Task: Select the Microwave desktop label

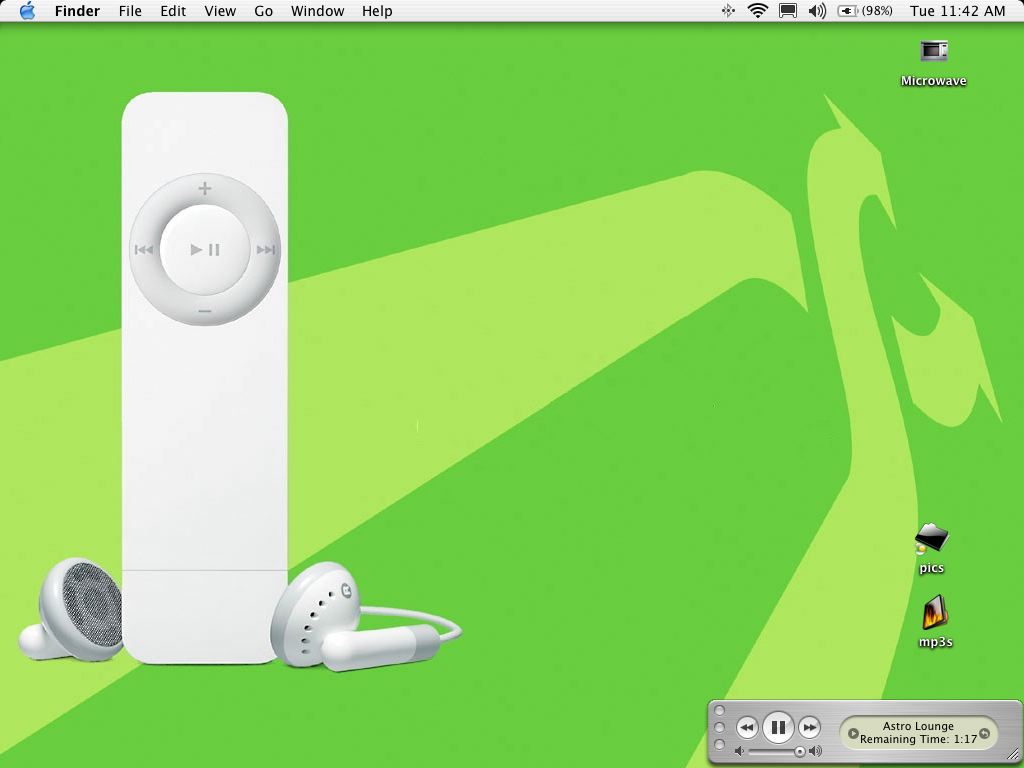Action: (x=933, y=81)
